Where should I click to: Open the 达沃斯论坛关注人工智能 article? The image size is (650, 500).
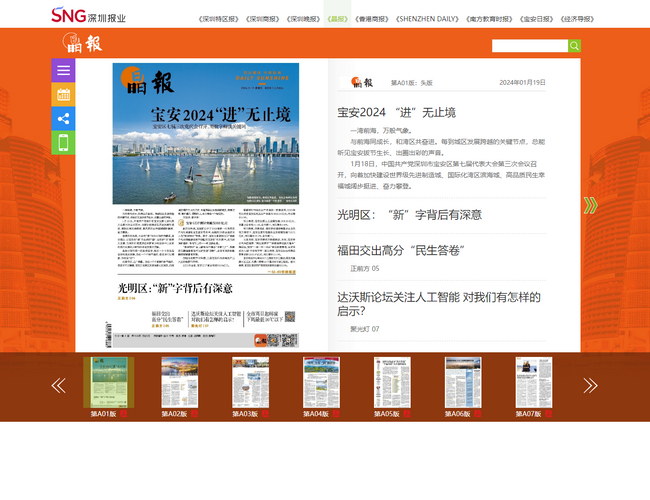coord(438,304)
